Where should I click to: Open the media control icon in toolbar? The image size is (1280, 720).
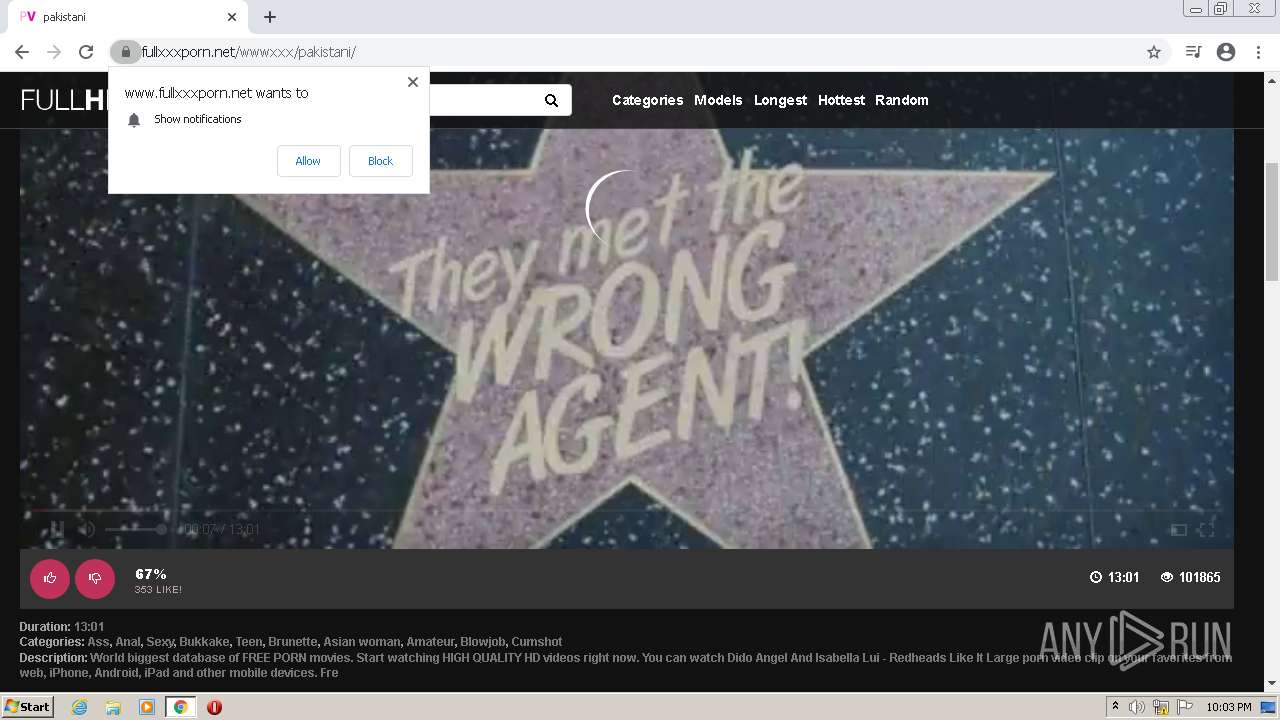pos(1193,52)
